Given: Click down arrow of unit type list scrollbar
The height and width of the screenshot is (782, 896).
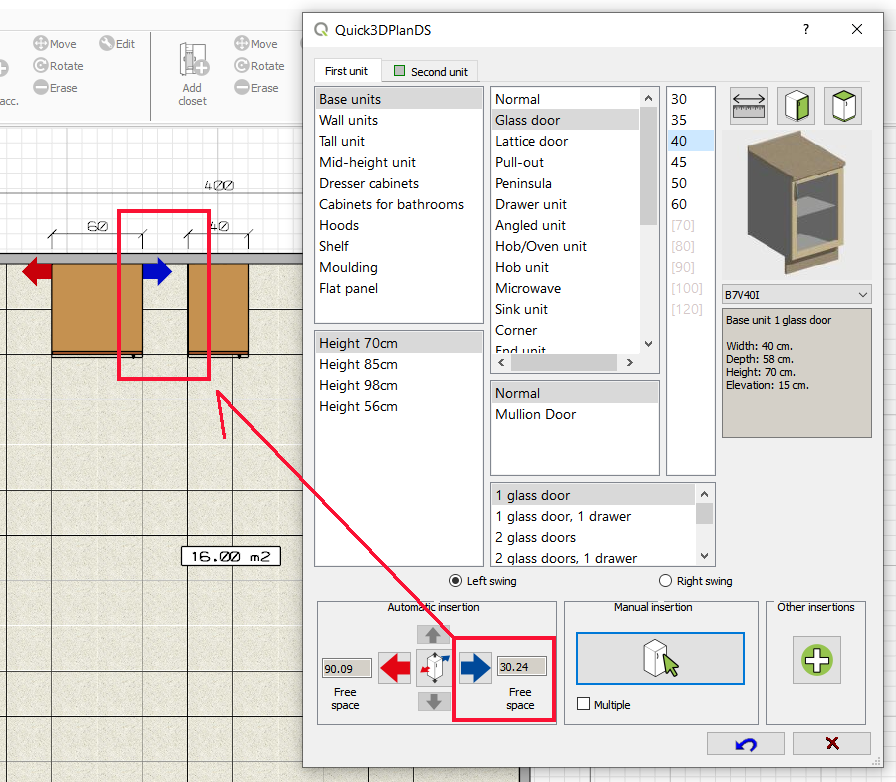Looking at the screenshot, I should (649, 344).
